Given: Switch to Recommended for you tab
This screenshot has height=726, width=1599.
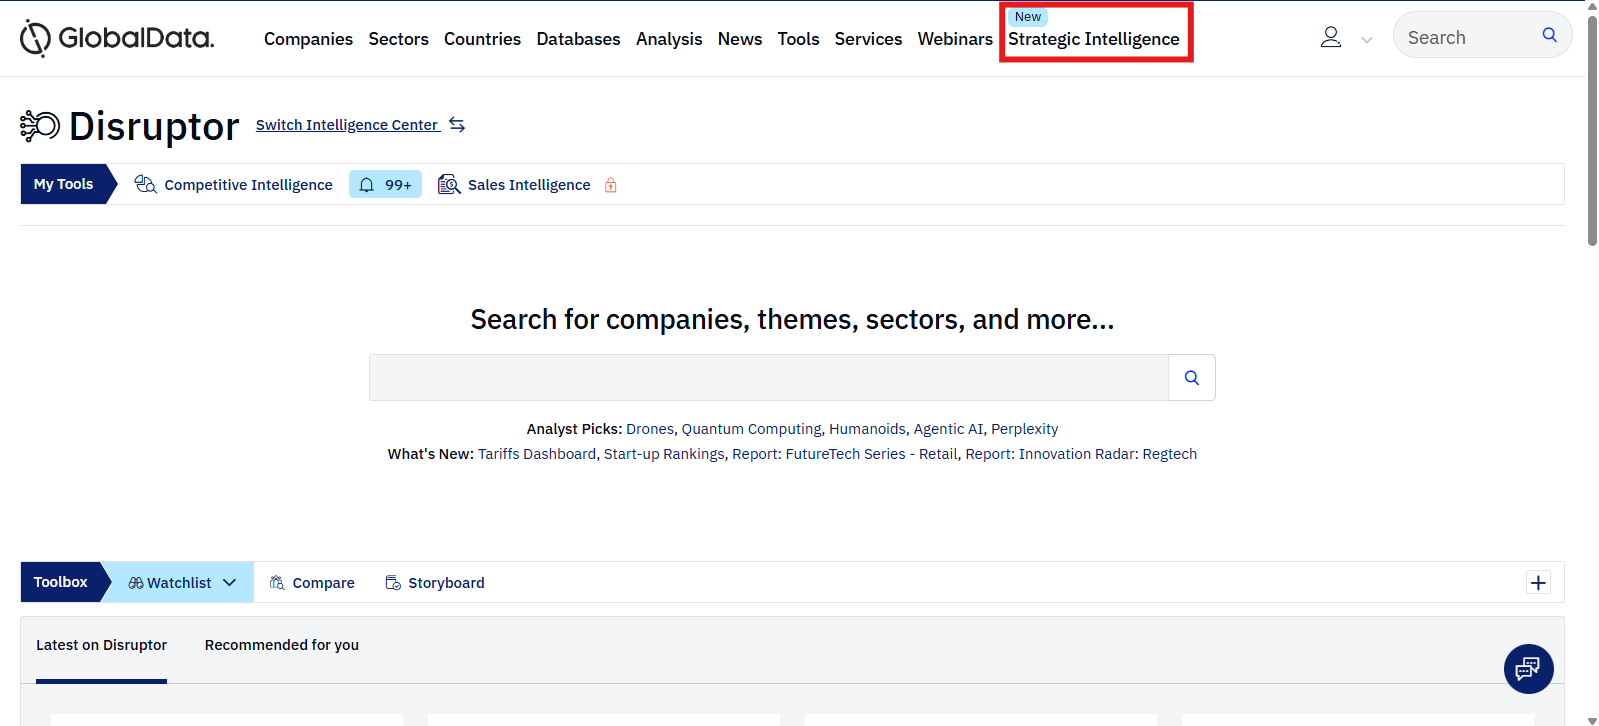Looking at the screenshot, I should tap(281, 645).
